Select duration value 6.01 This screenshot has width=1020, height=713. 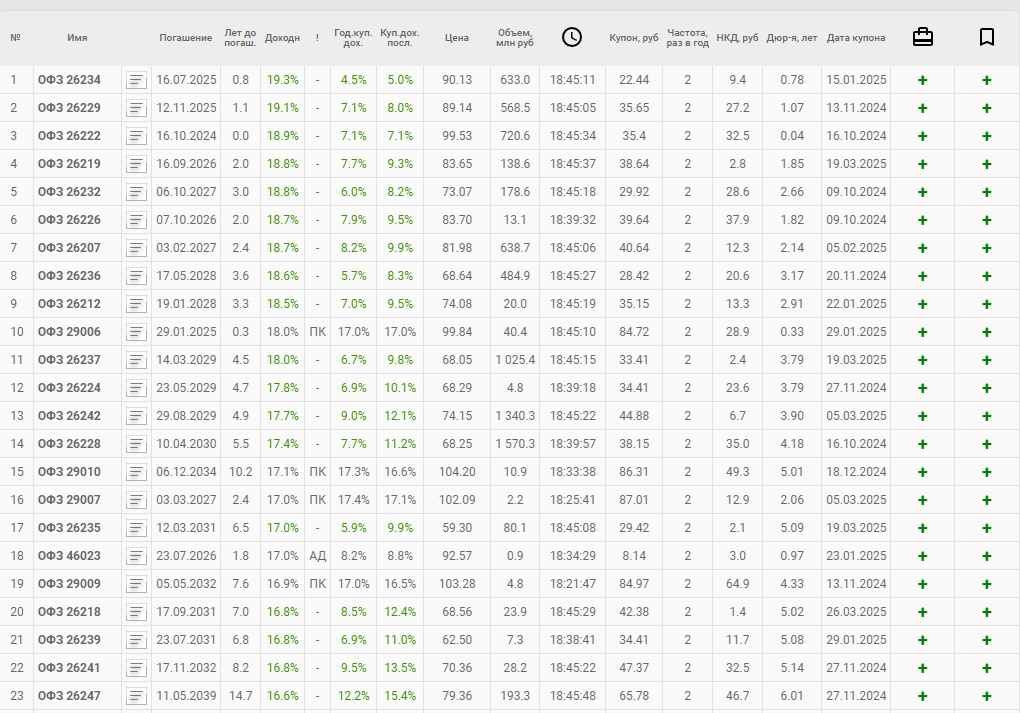(x=792, y=695)
